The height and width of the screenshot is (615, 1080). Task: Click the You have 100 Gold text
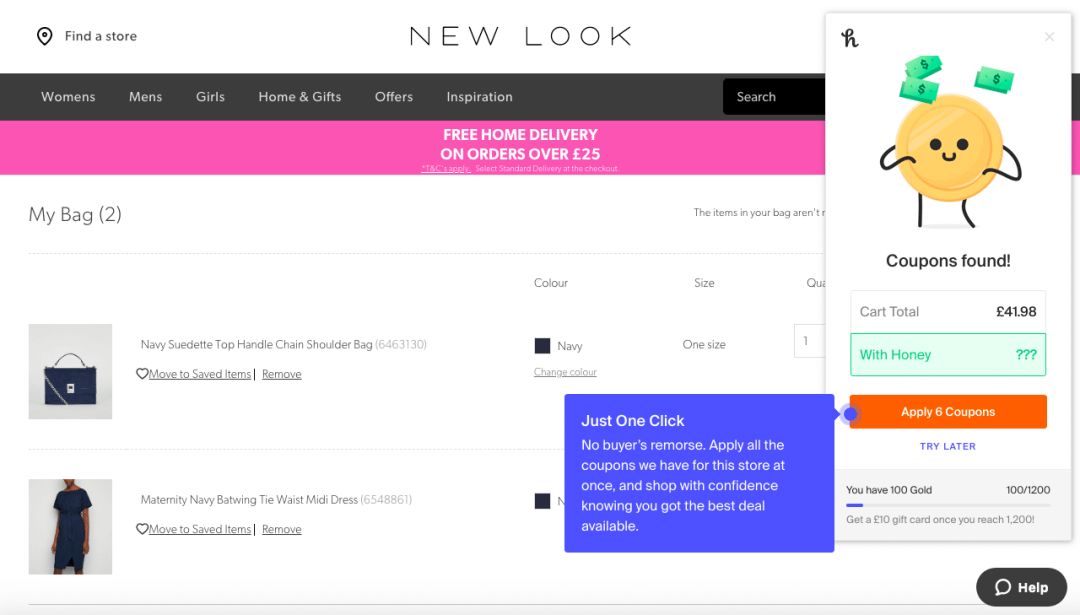889,490
